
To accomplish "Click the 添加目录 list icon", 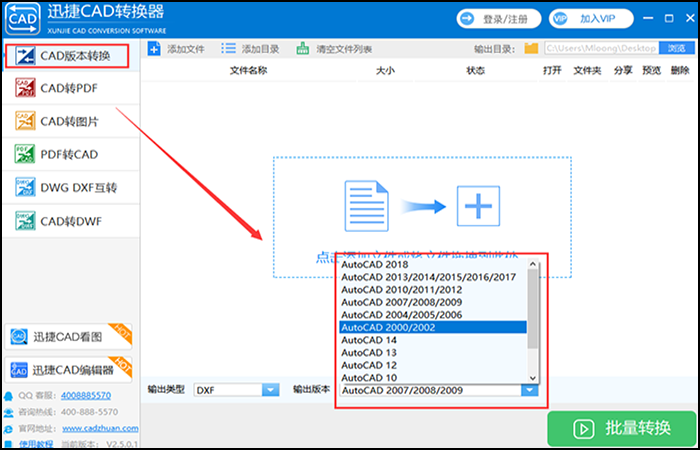I will click(228, 49).
